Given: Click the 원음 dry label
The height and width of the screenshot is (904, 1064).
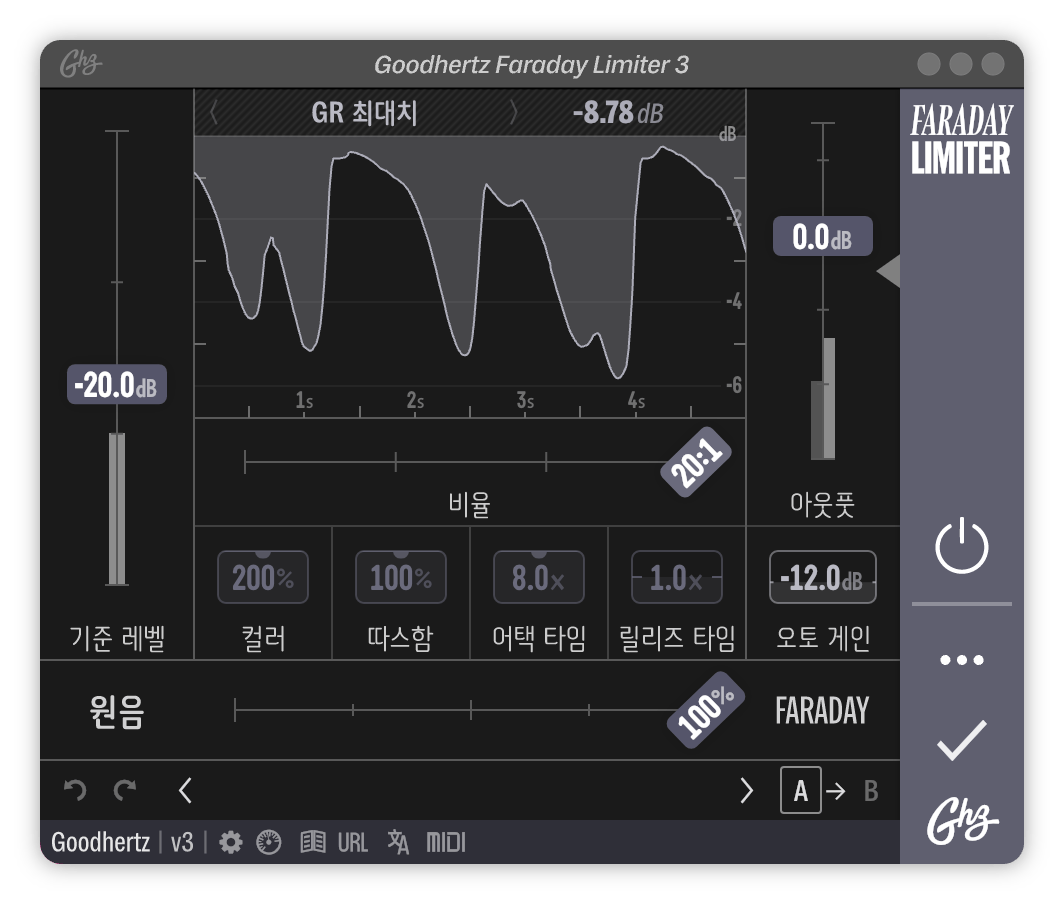Looking at the screenshot, I should pos(117,711).
